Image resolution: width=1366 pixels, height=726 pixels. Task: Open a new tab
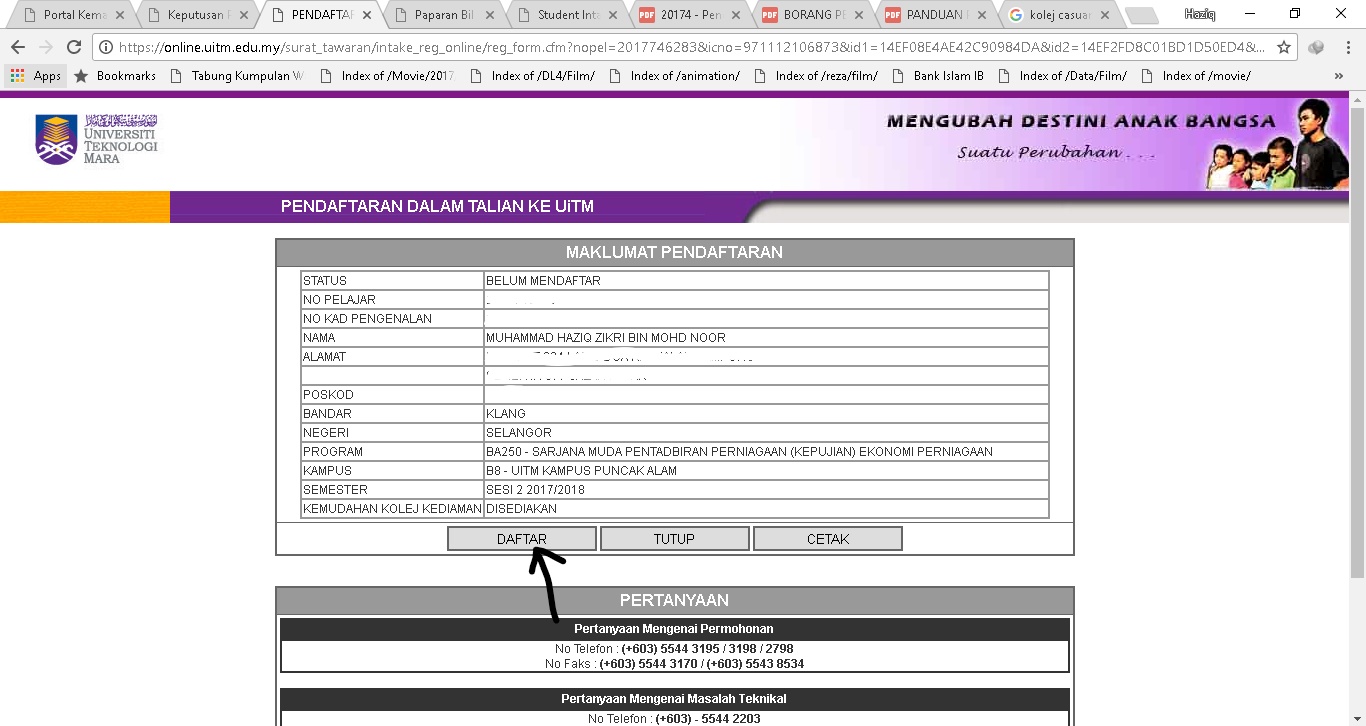(1141, 16)
